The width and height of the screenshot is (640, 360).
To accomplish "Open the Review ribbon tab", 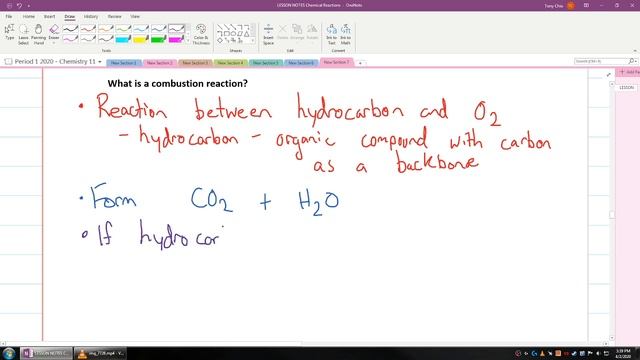I will coord(115,16).
